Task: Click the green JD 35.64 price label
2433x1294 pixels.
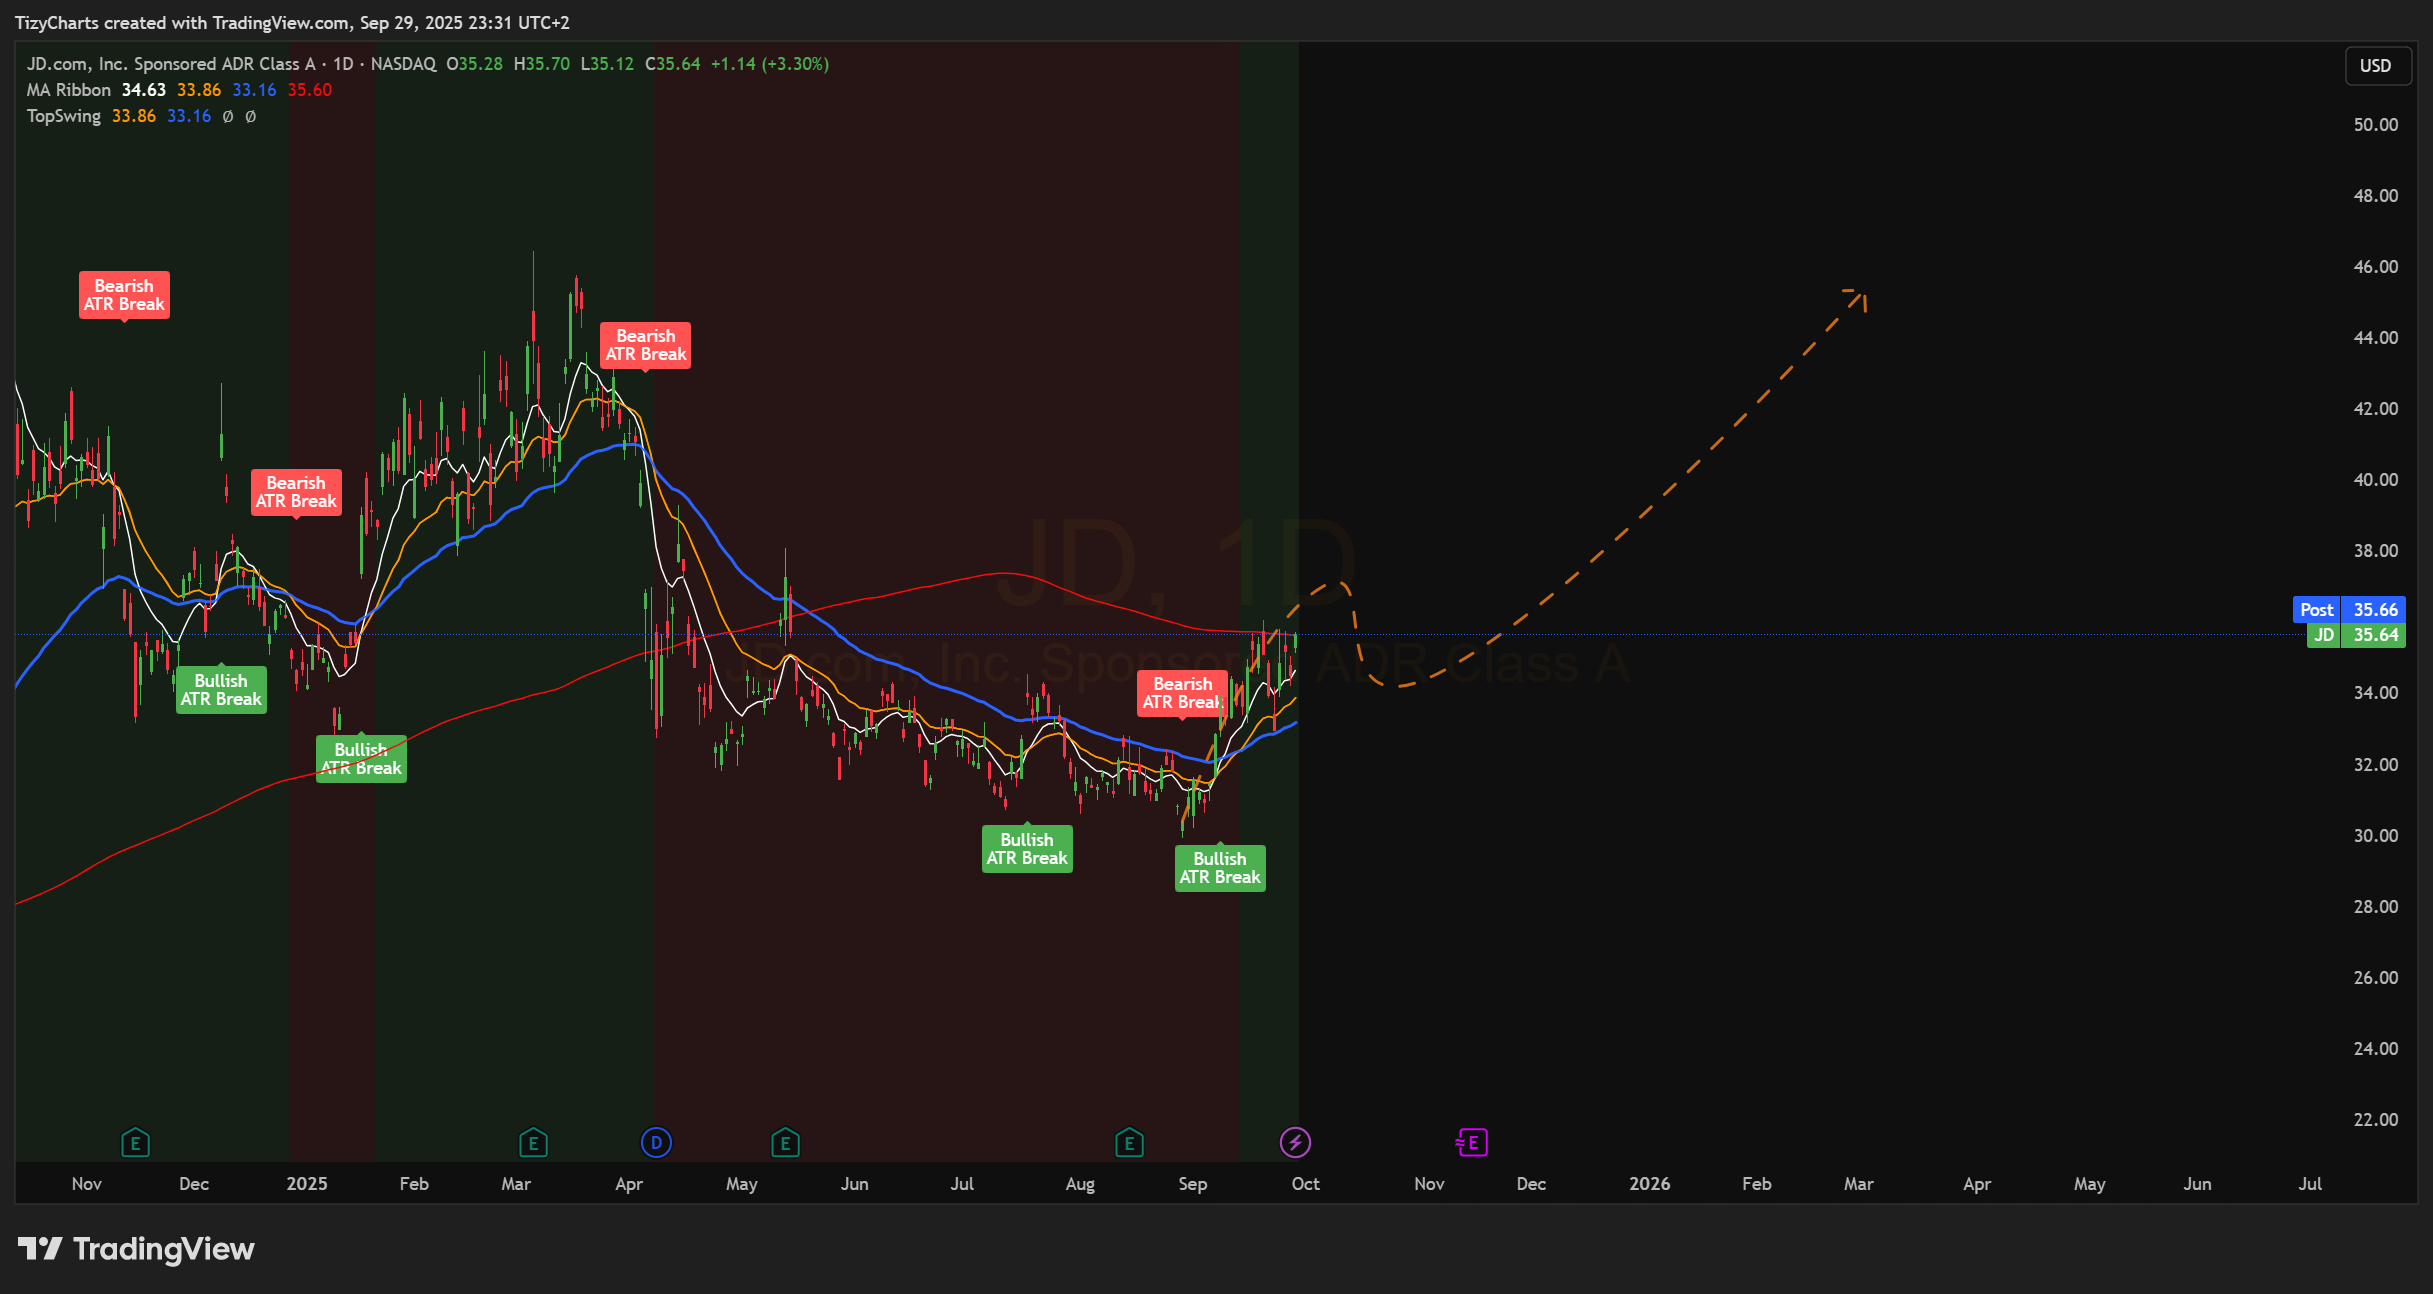Action: [2354, 635]
